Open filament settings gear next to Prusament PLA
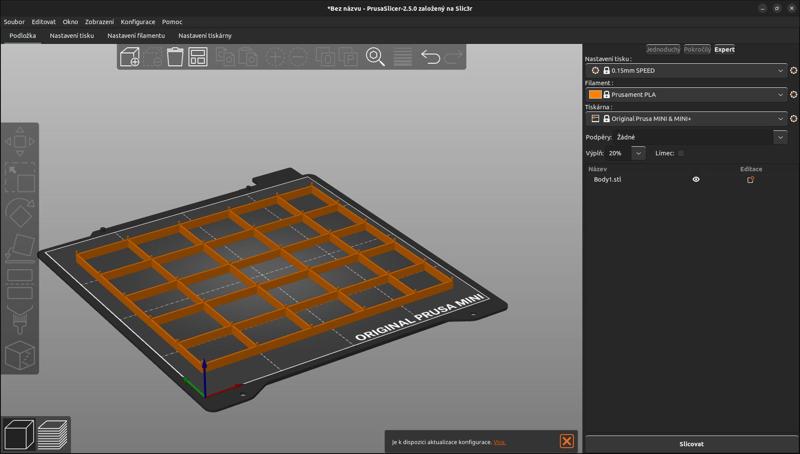 coord(794,95)
